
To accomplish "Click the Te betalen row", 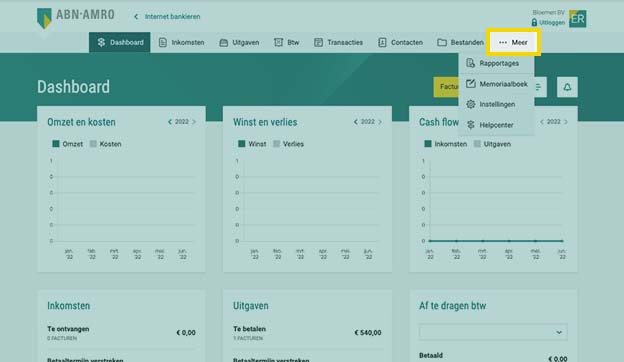I will click(307, 333).
